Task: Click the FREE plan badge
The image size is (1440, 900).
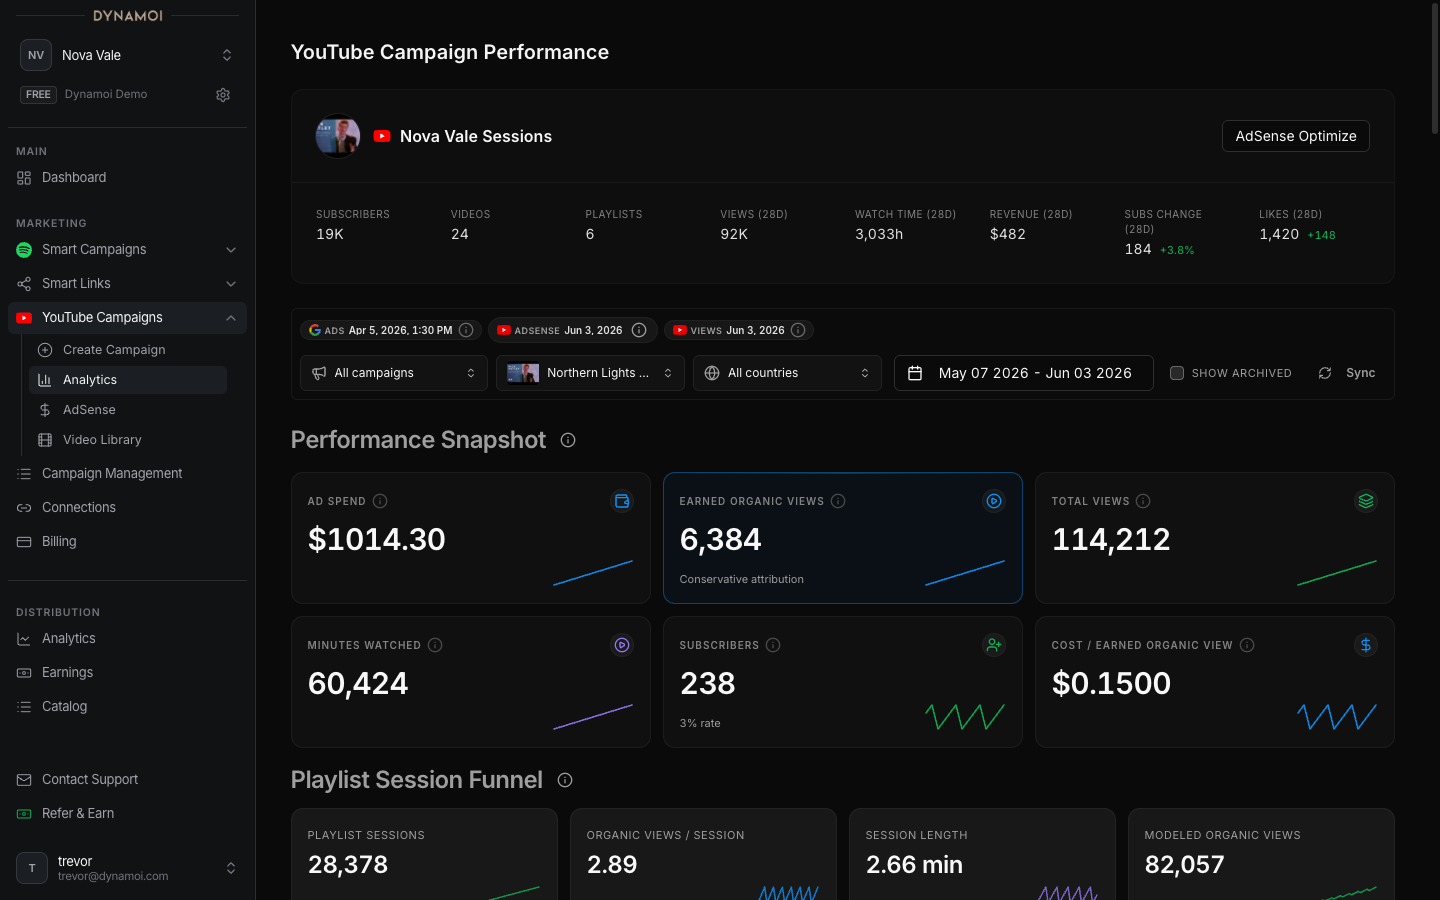Action: tap(38, 95)
